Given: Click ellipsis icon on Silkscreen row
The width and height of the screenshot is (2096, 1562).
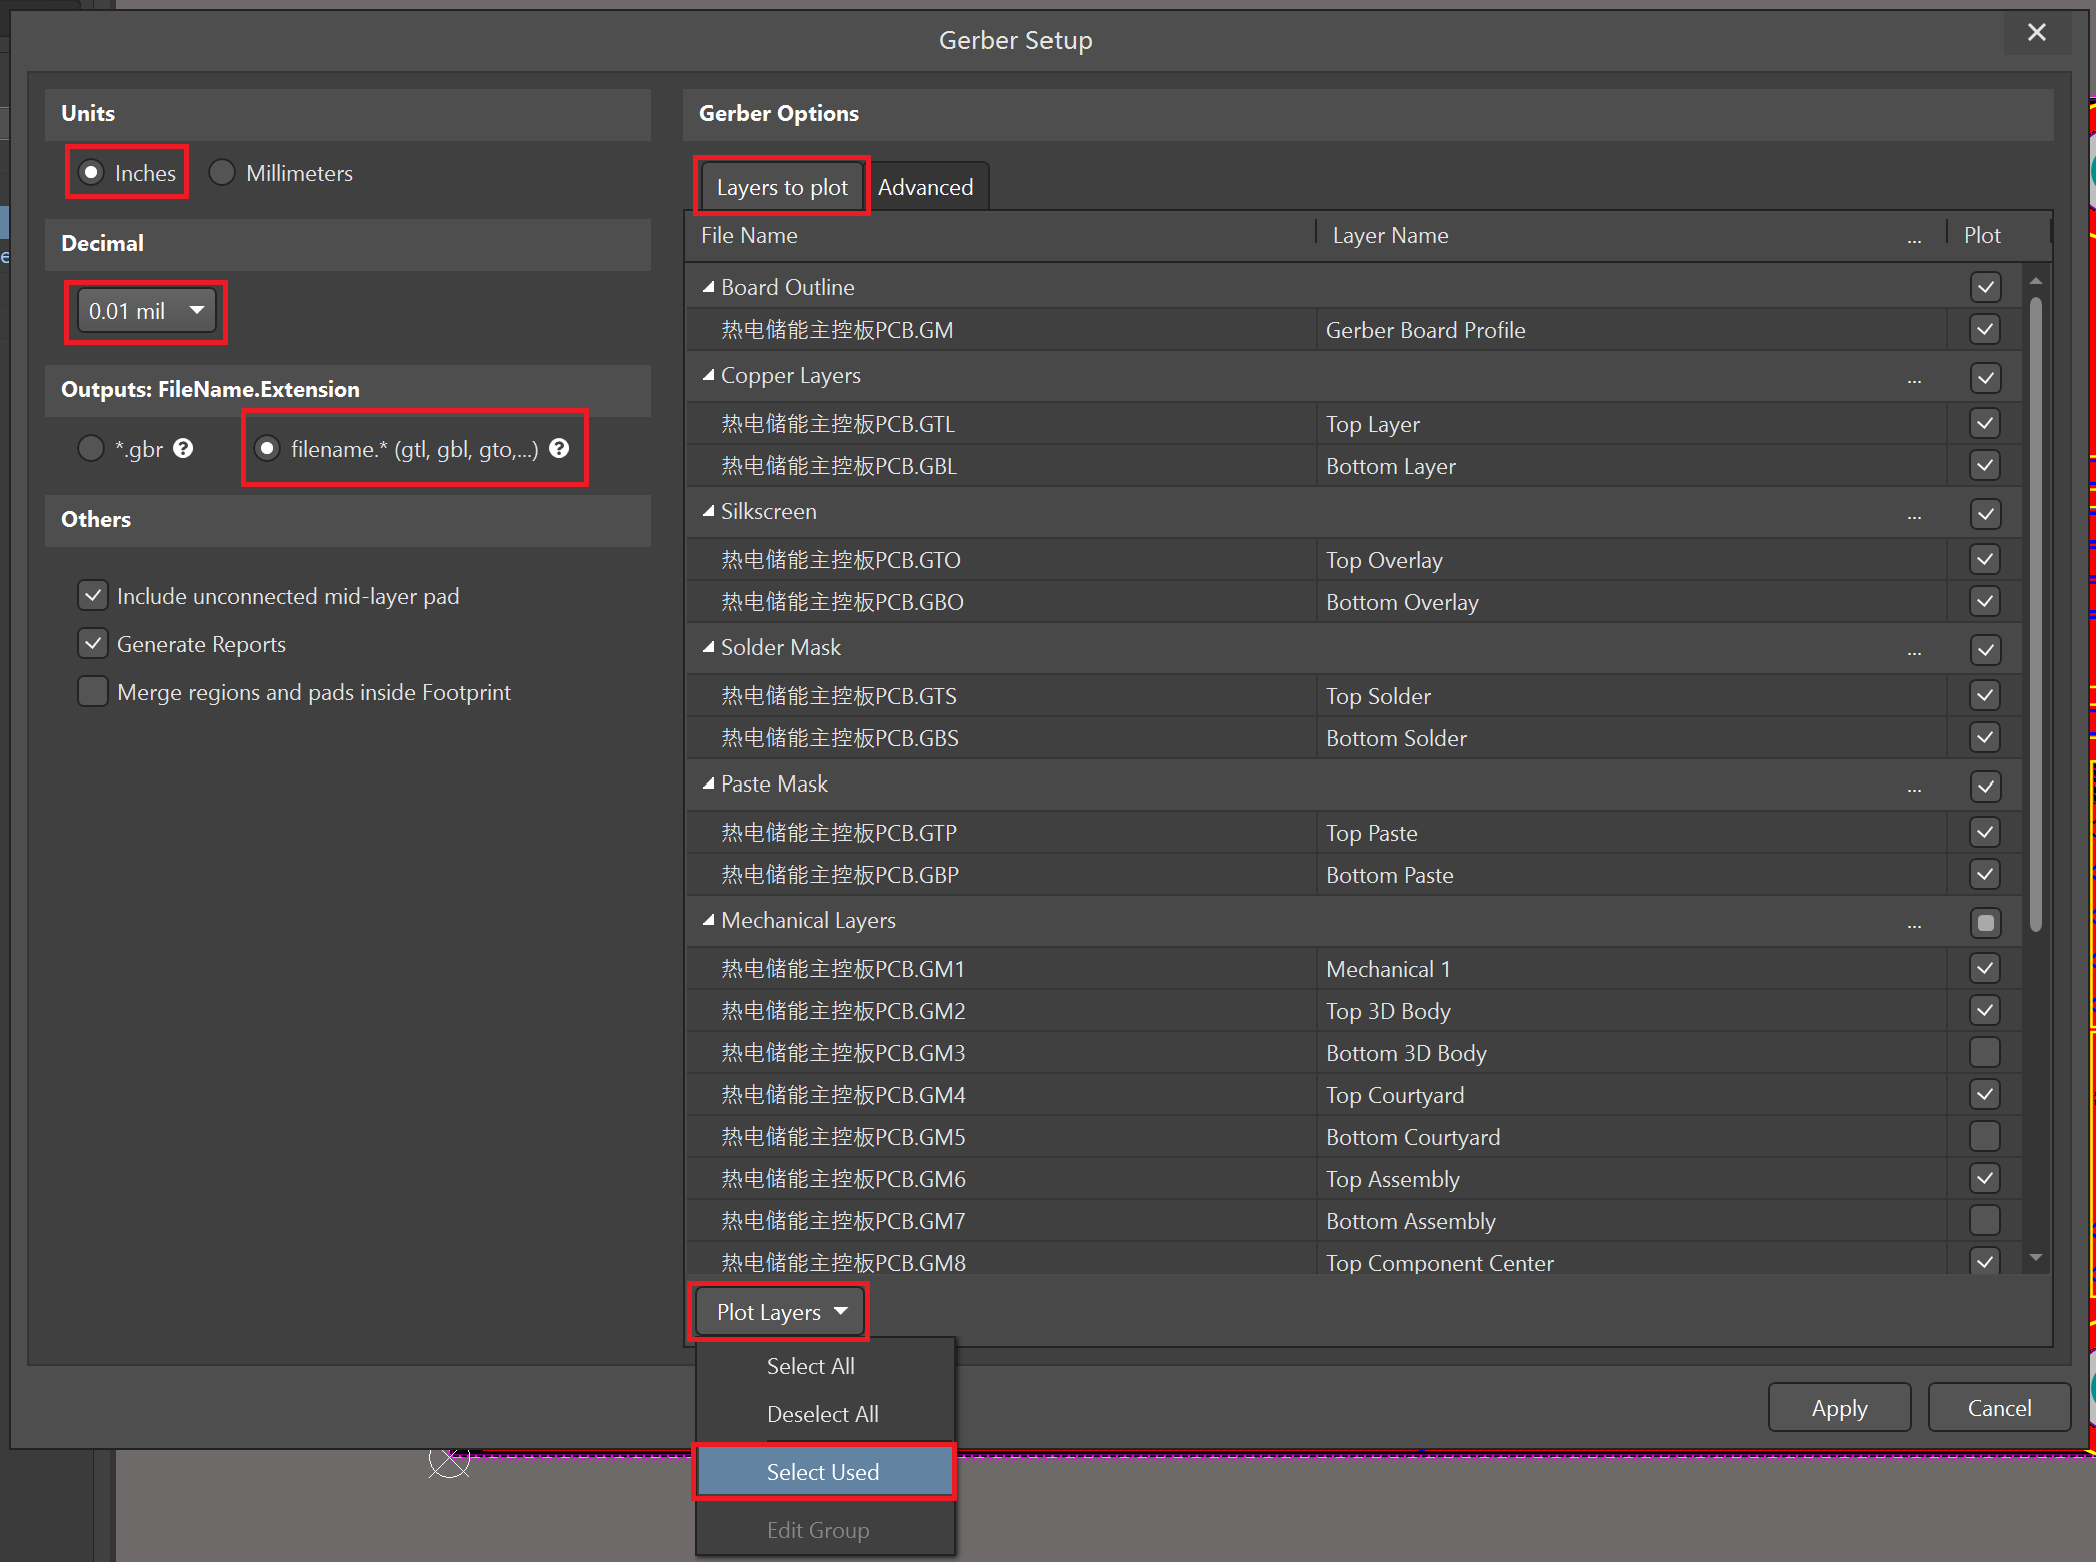Looking at the screenshot, I should [1913, 516].
